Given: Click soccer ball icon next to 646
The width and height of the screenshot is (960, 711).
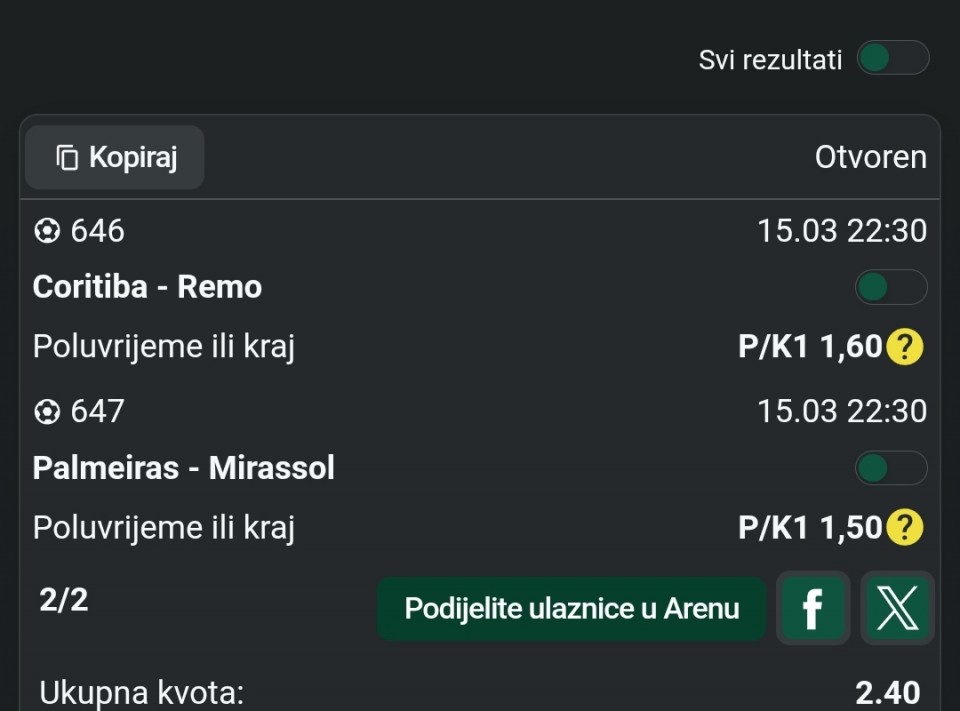Looking at the screenshot, I should point(46,232).
